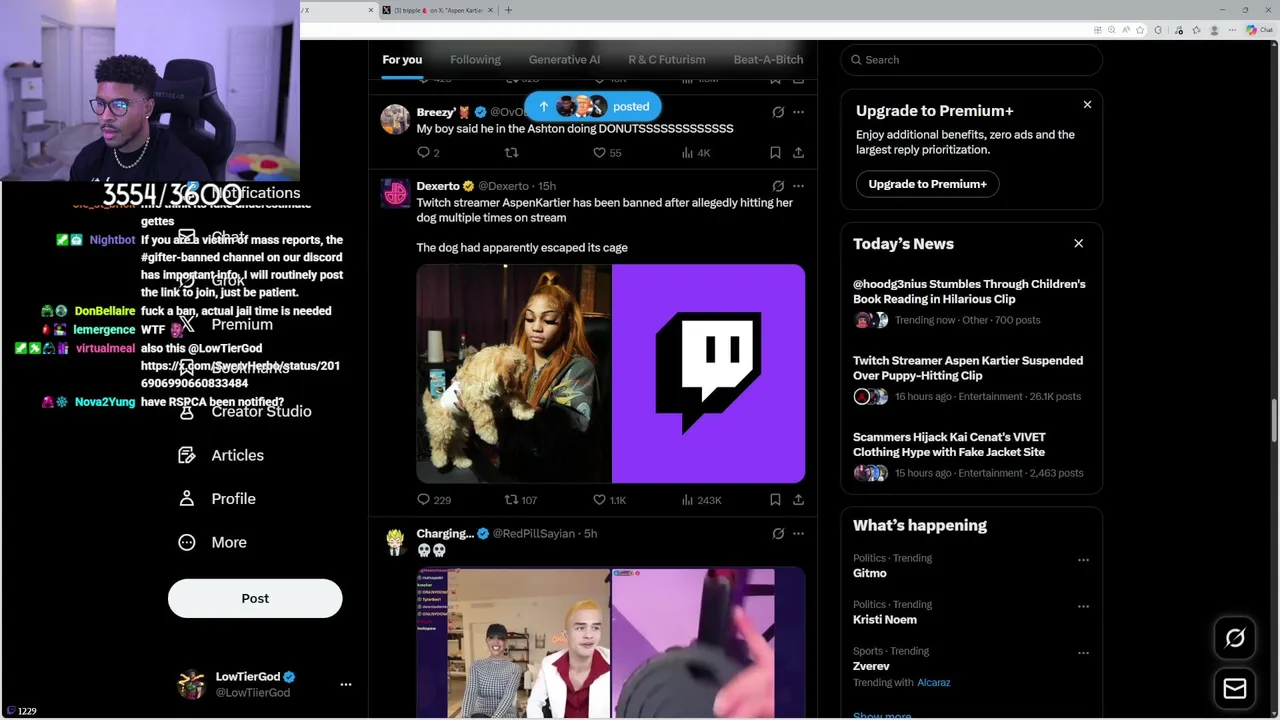Open the Articles sidebar icon
This screenshot has height=720, width=1280.
(186, 455)
